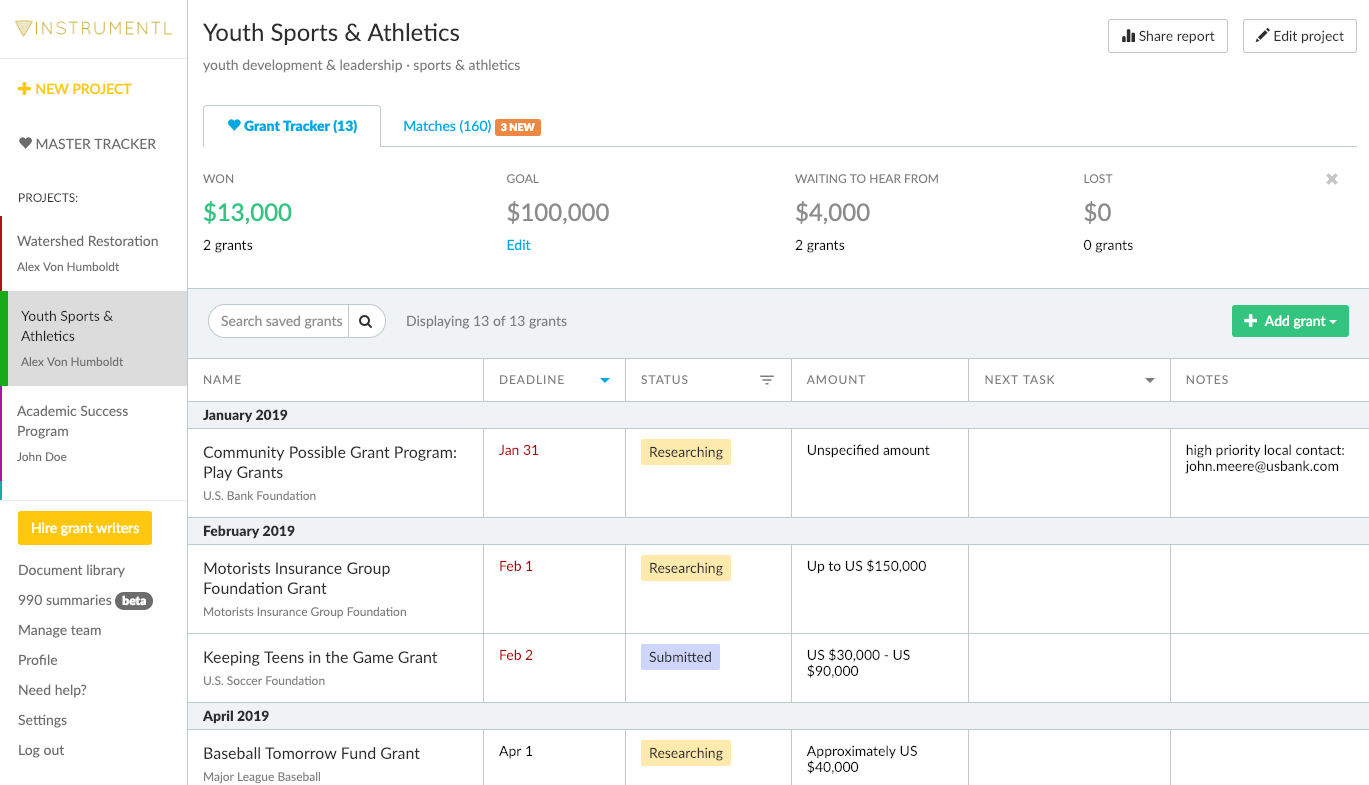Sort by Deadline column arrow
1369x785 pixels.
point(604,380)
